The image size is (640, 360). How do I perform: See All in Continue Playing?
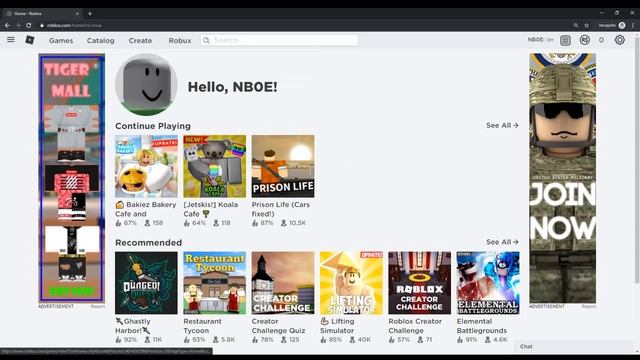tap(502, 125)
